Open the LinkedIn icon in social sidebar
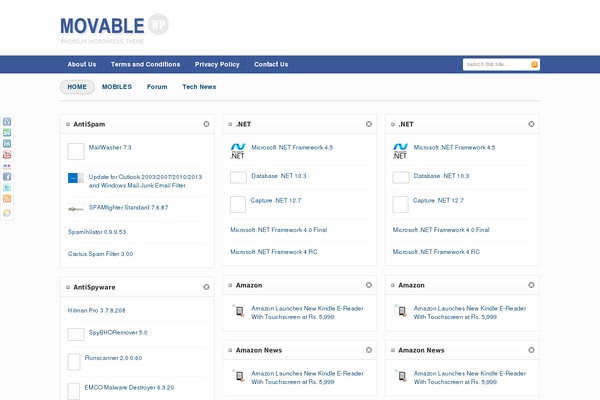This screenshot has height=400, width=600. click(7, 144)
